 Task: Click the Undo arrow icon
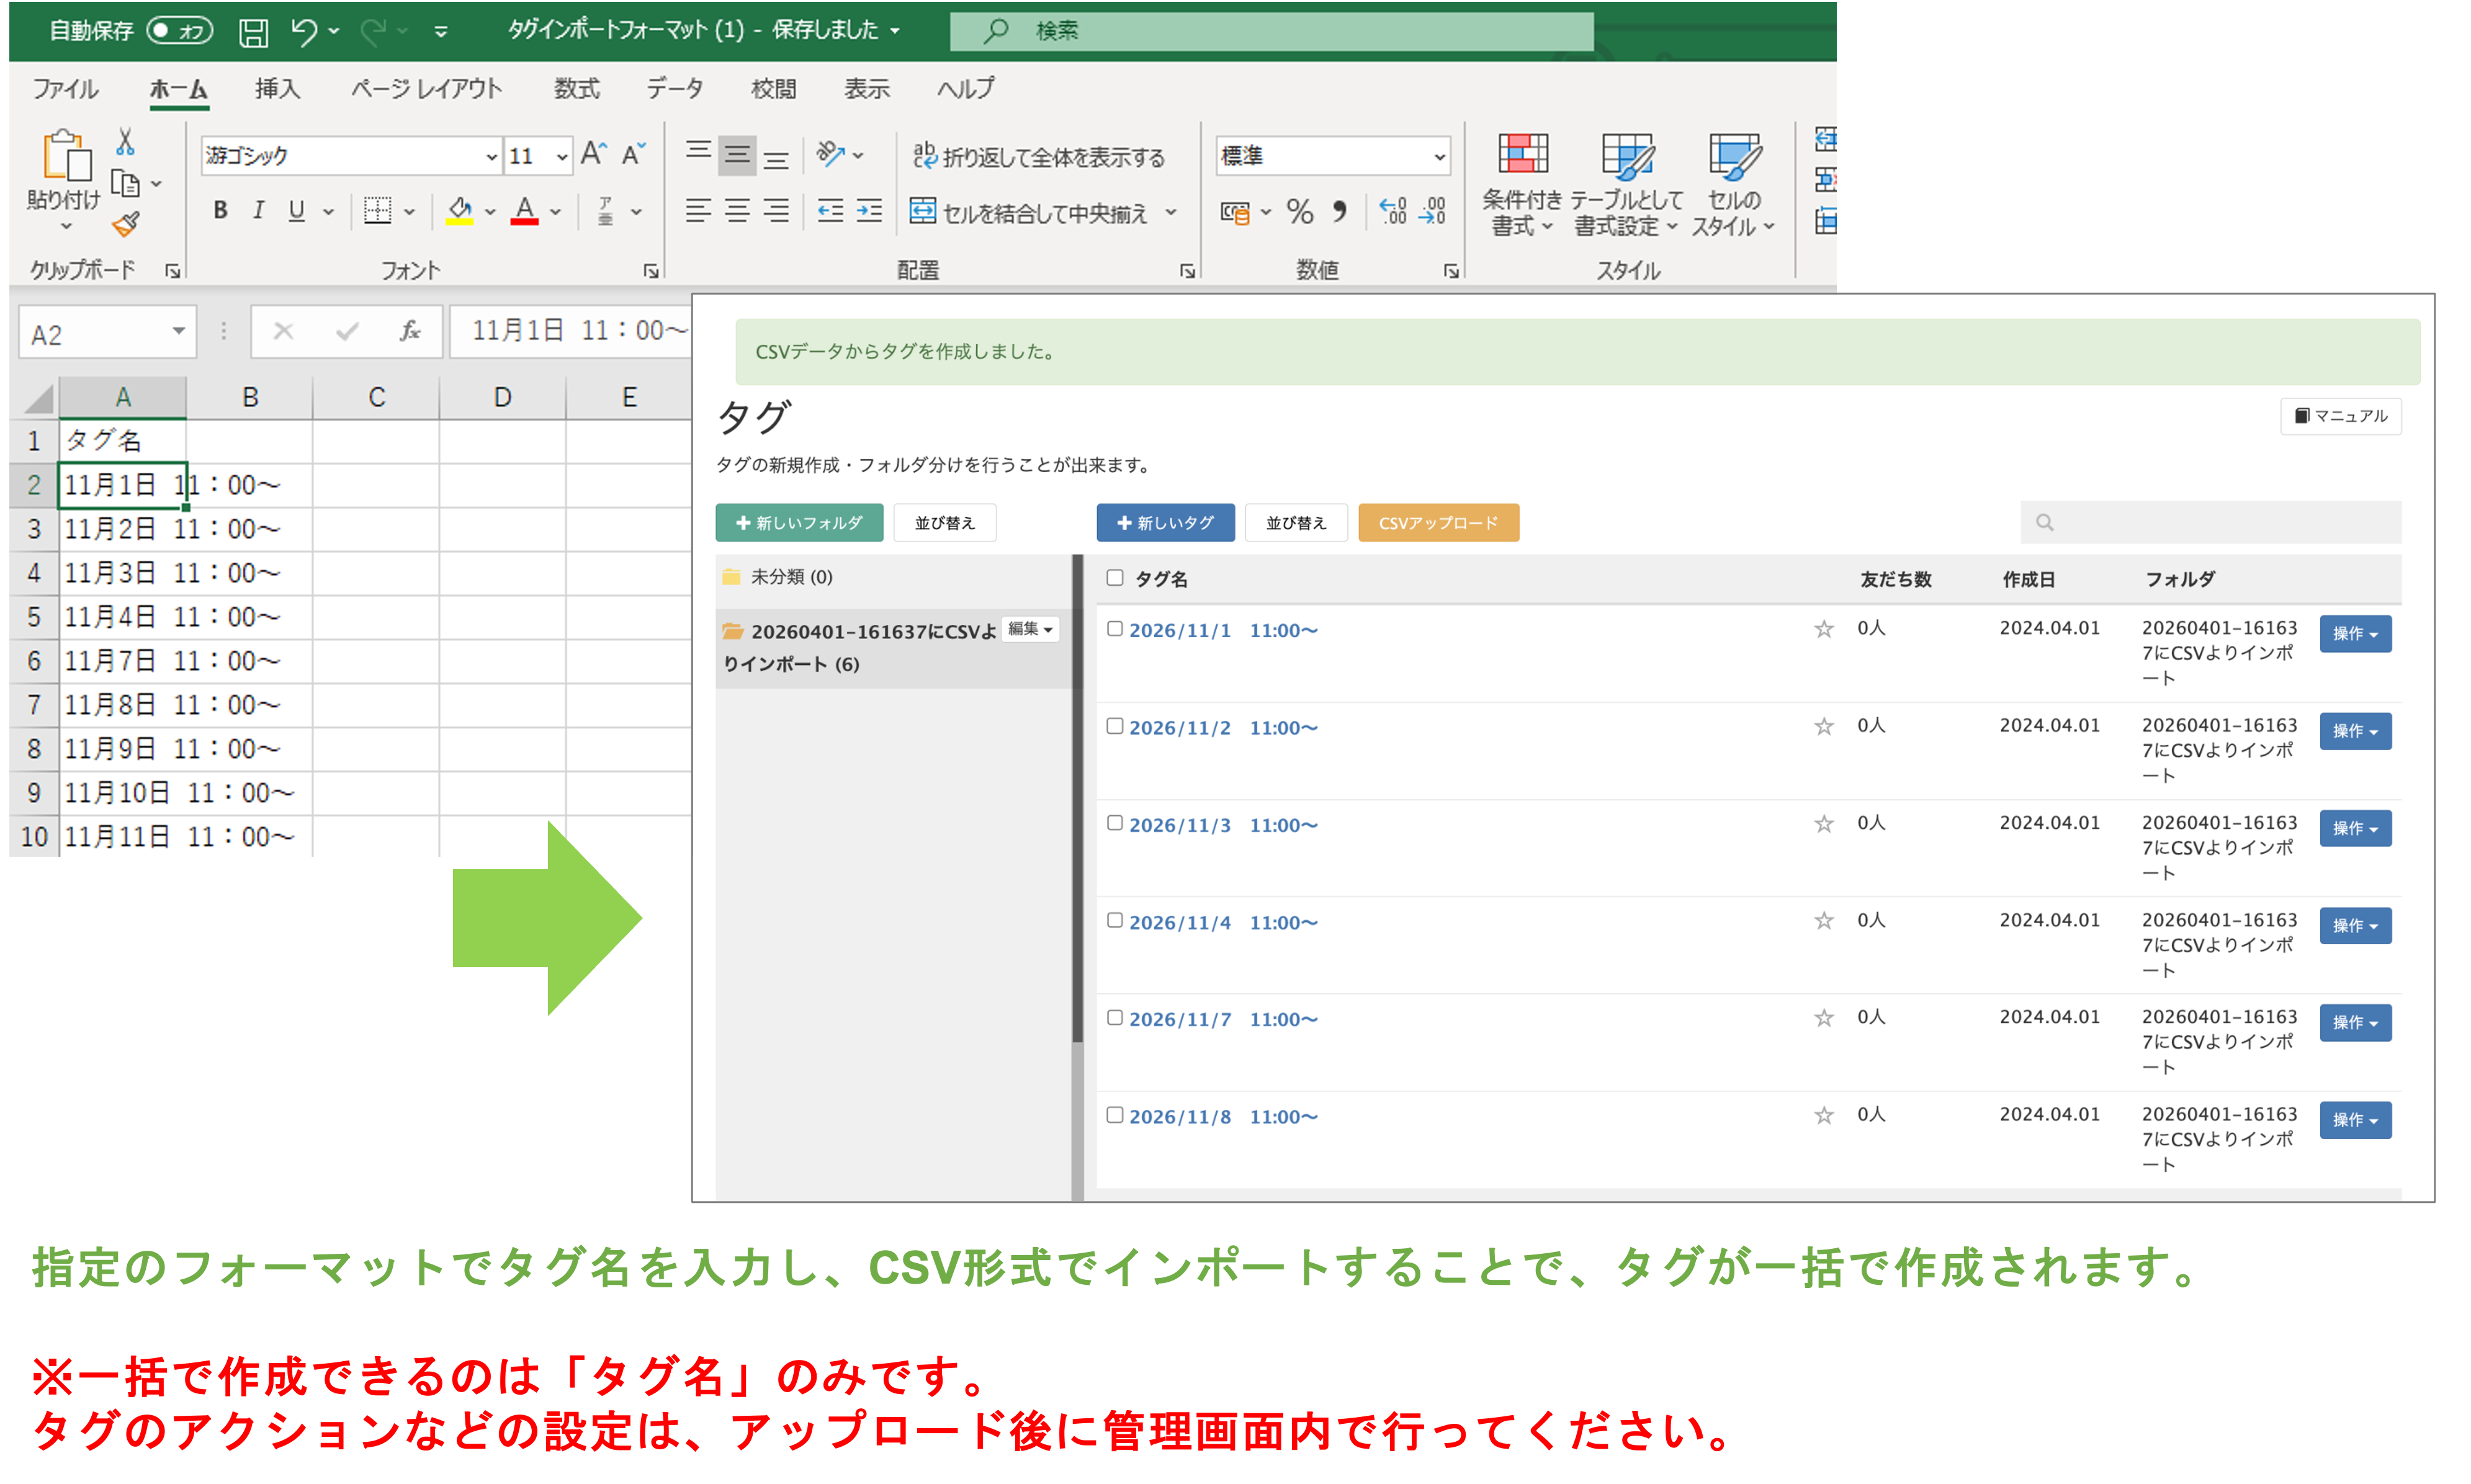tap(304, 32)
